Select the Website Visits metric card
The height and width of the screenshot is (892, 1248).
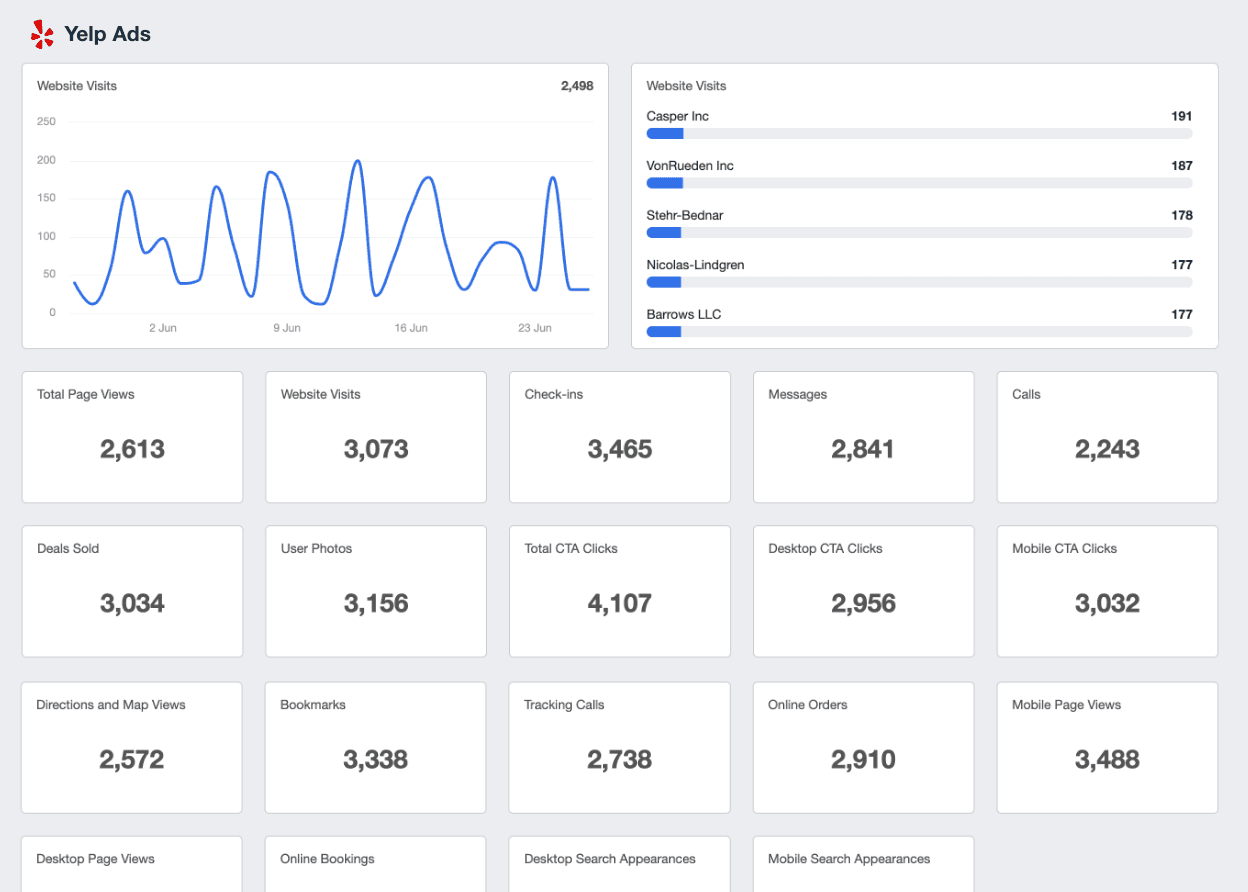pyautogui.click(x=376, y=437)
